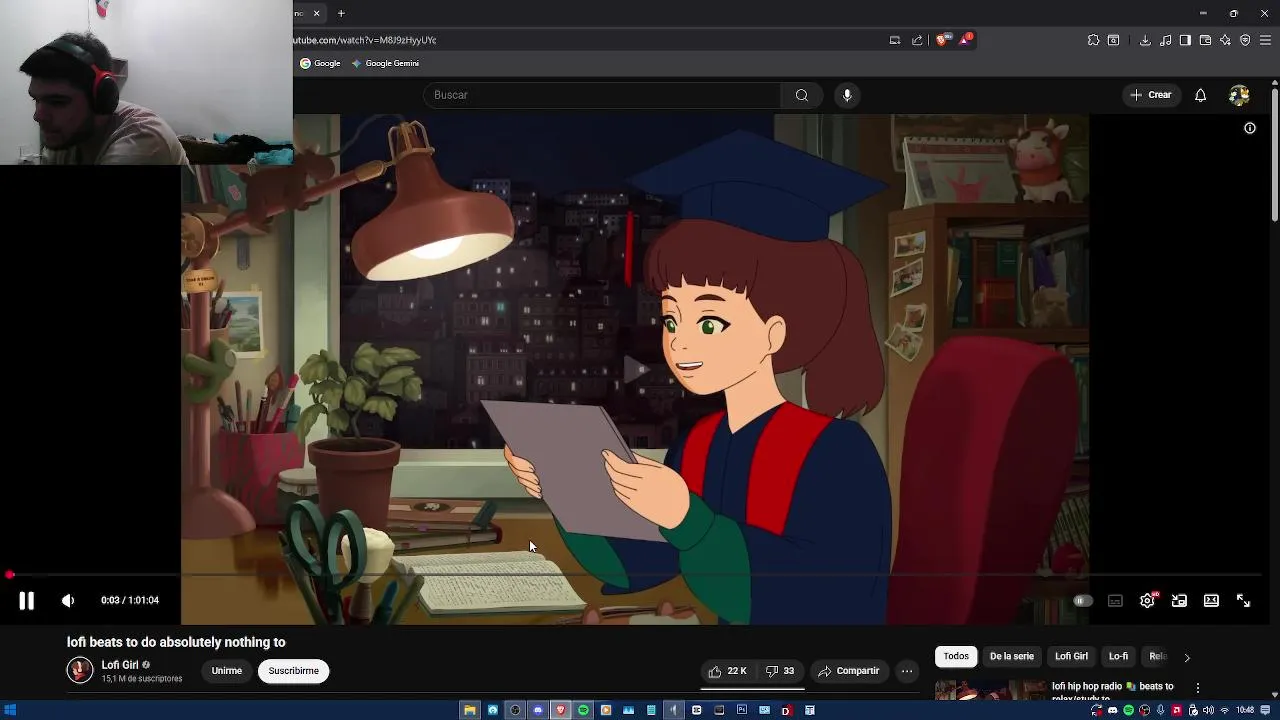This screenshot has height=720, width=1280.
Task: Click the search magnifier button
Action: [801, 95]
